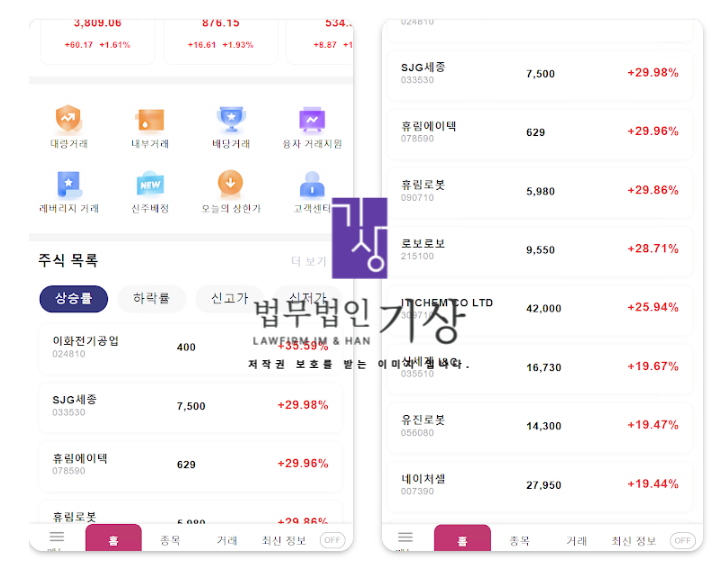Click +25.94% change value
Screen dimensions: 717x566
pyautogui.click(x=653, y=307)
